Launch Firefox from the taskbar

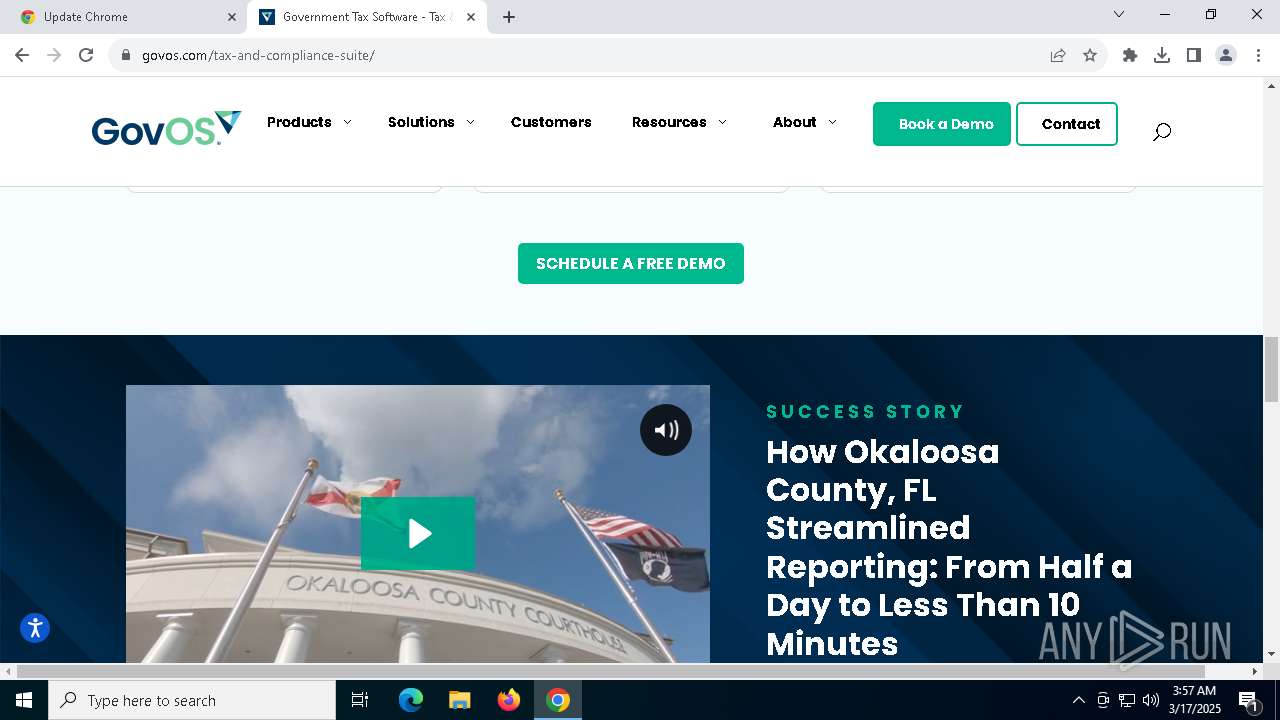pos(509,700)
